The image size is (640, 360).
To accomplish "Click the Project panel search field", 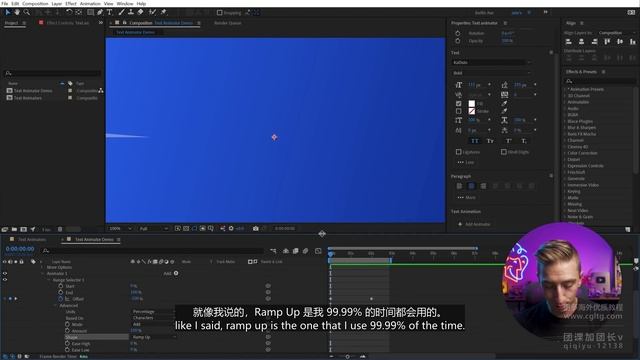I will 52,73.
